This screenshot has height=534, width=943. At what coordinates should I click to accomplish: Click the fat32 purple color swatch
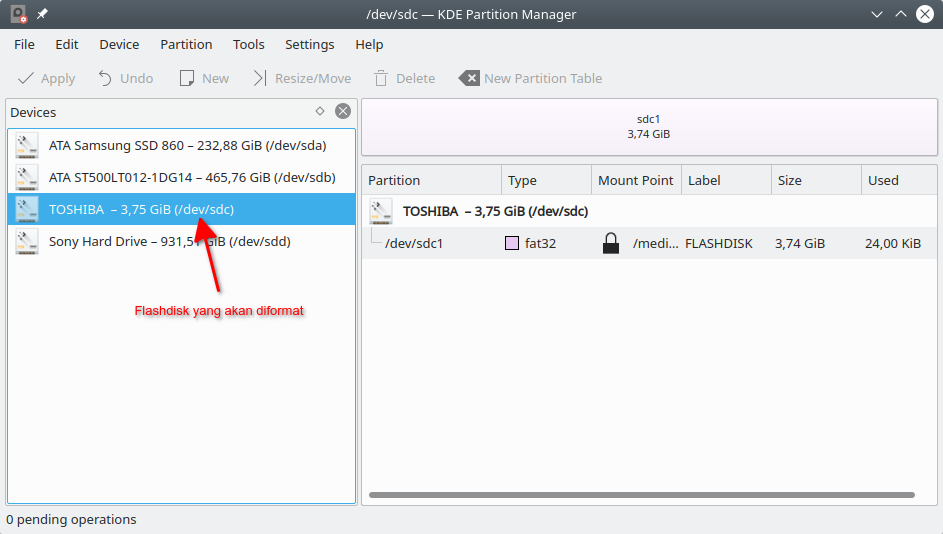(512, 243)
